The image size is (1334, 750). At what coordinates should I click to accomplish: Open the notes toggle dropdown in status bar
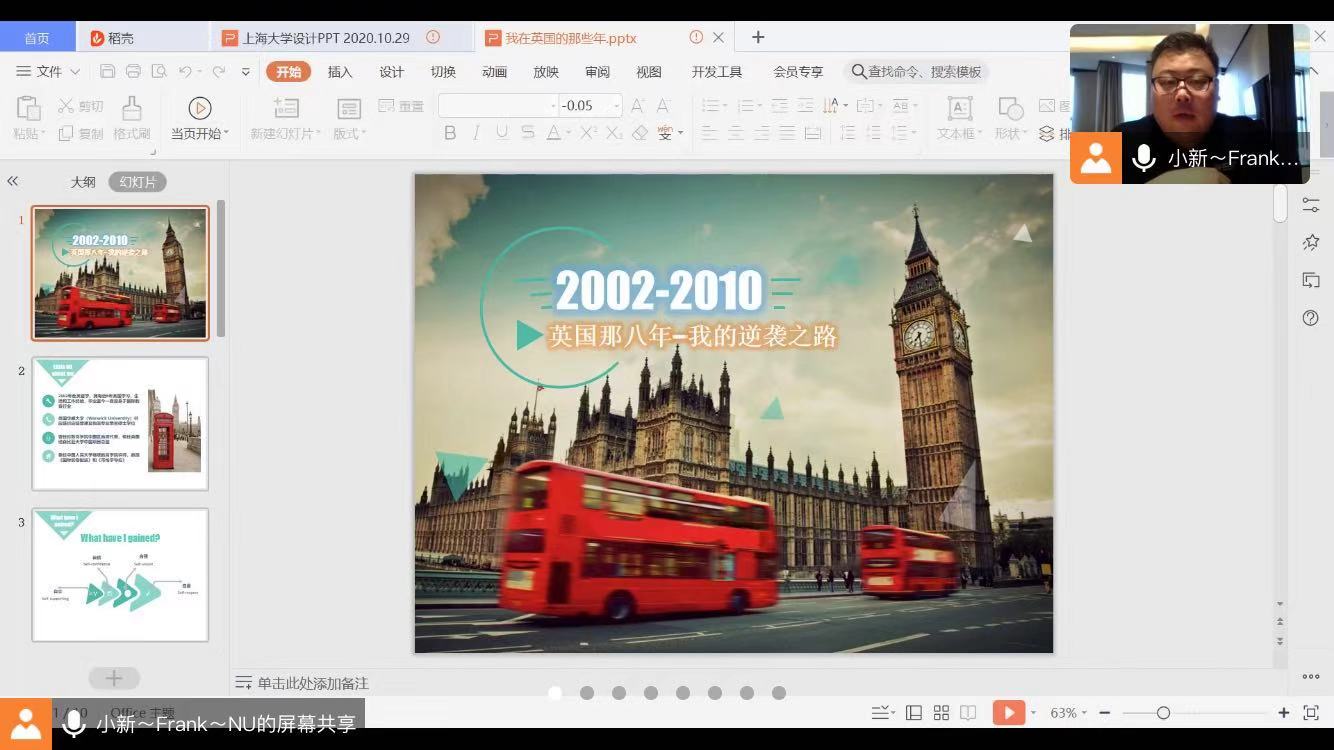(882, 713)
